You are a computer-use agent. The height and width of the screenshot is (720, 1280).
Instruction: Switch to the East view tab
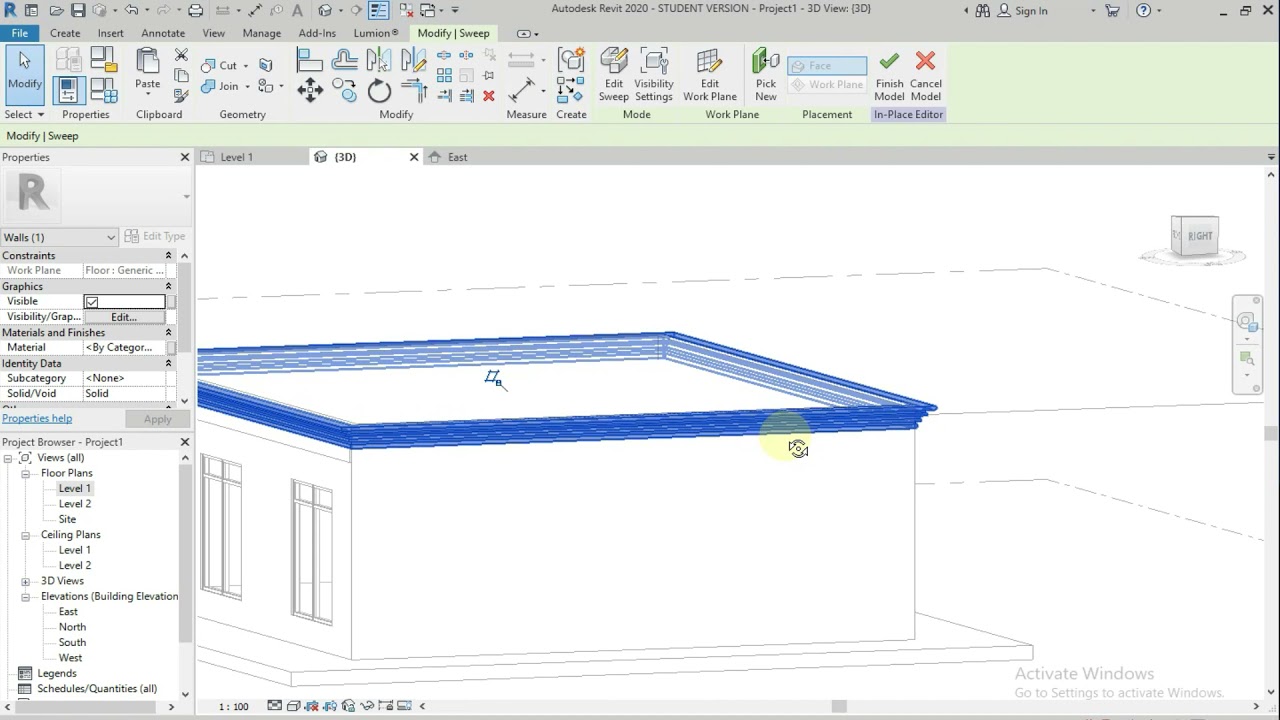click(x=457, y=157)
